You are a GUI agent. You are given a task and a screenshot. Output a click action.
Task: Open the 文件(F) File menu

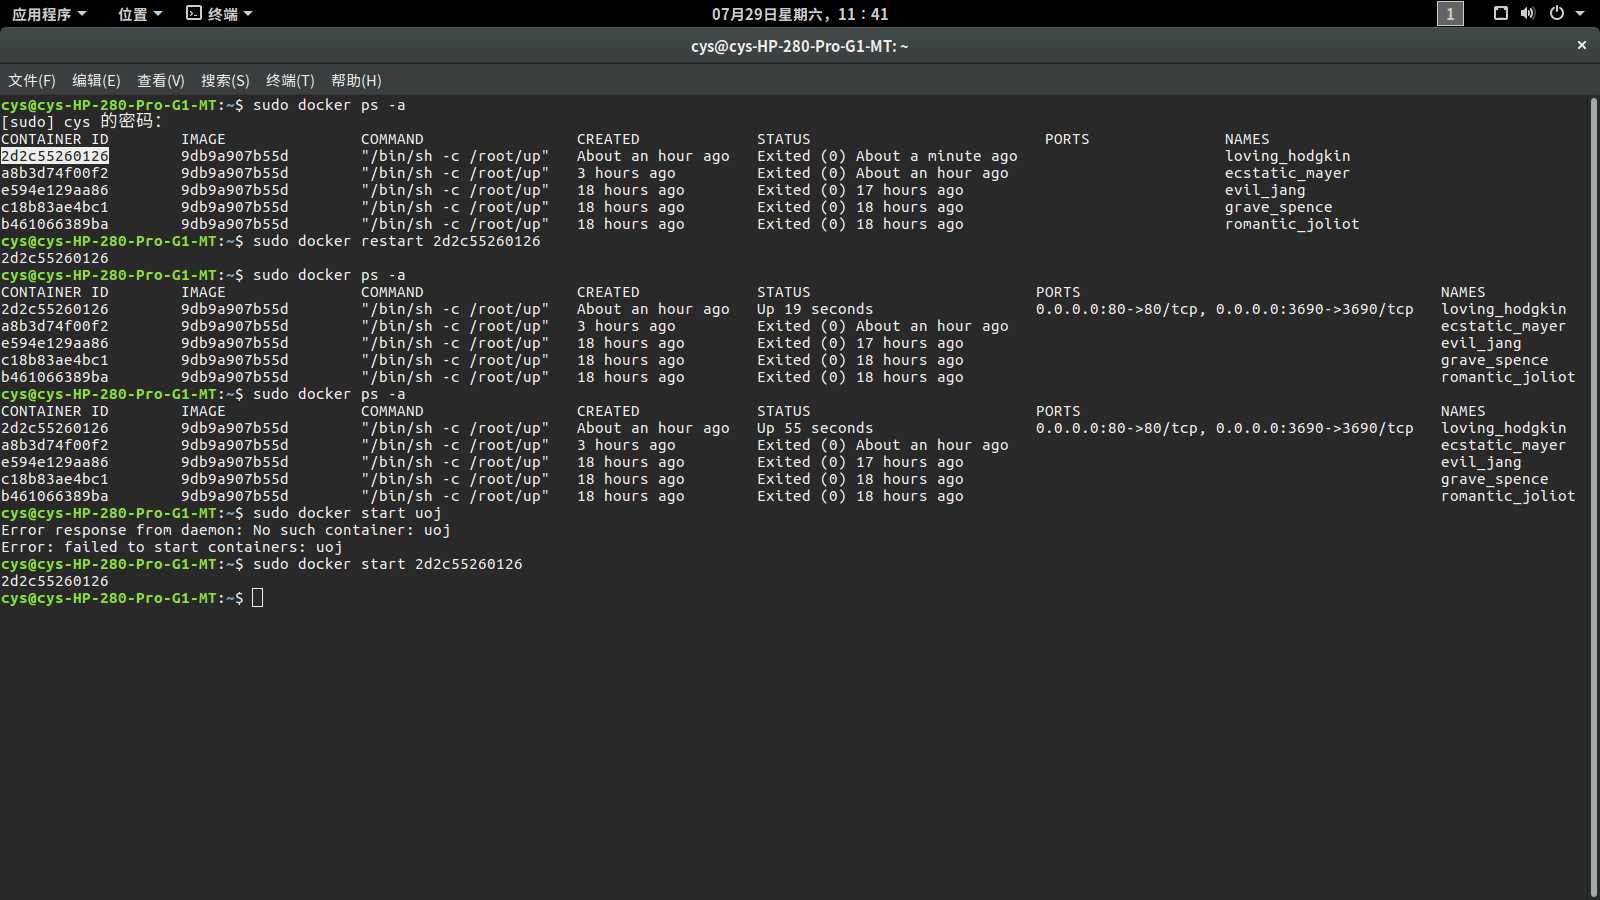[x=32, y=81]
